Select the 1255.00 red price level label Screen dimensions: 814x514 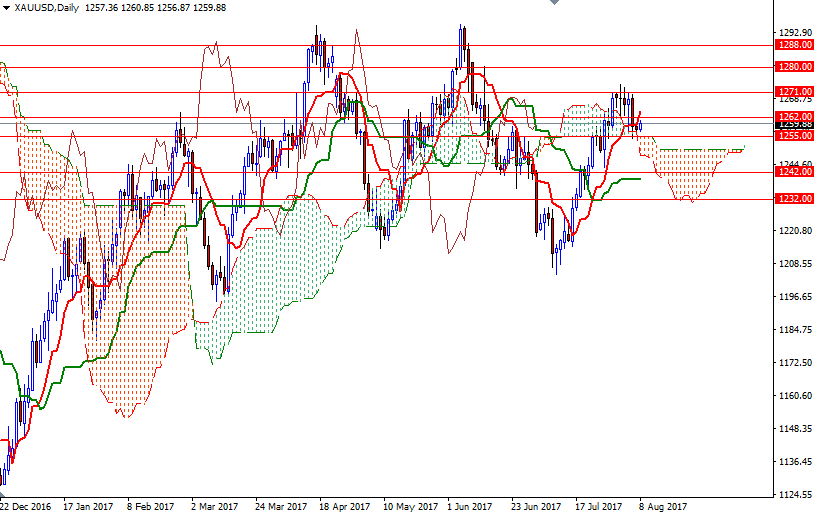pos(793,136)
